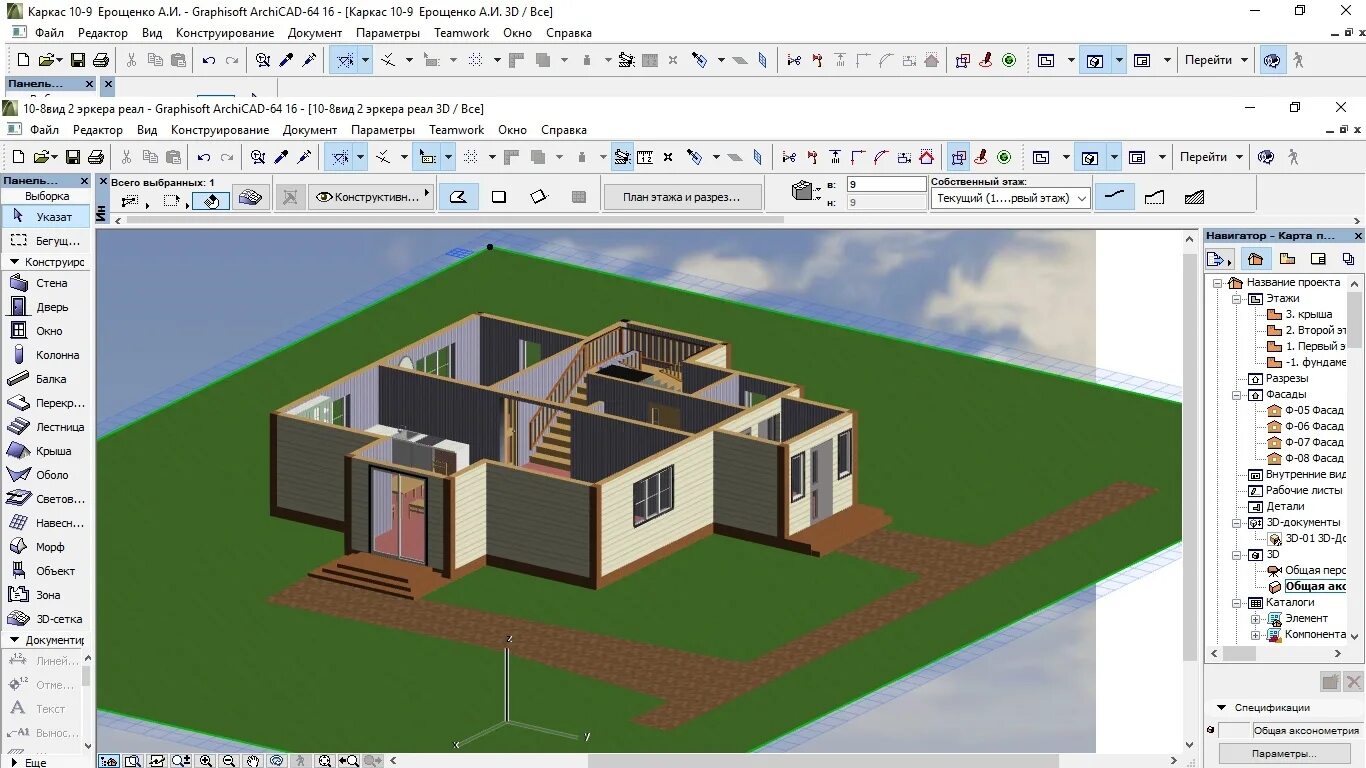Collapse the Спецификации panel section
This screenshot has height=768, width=1366.
(1221, 708)
